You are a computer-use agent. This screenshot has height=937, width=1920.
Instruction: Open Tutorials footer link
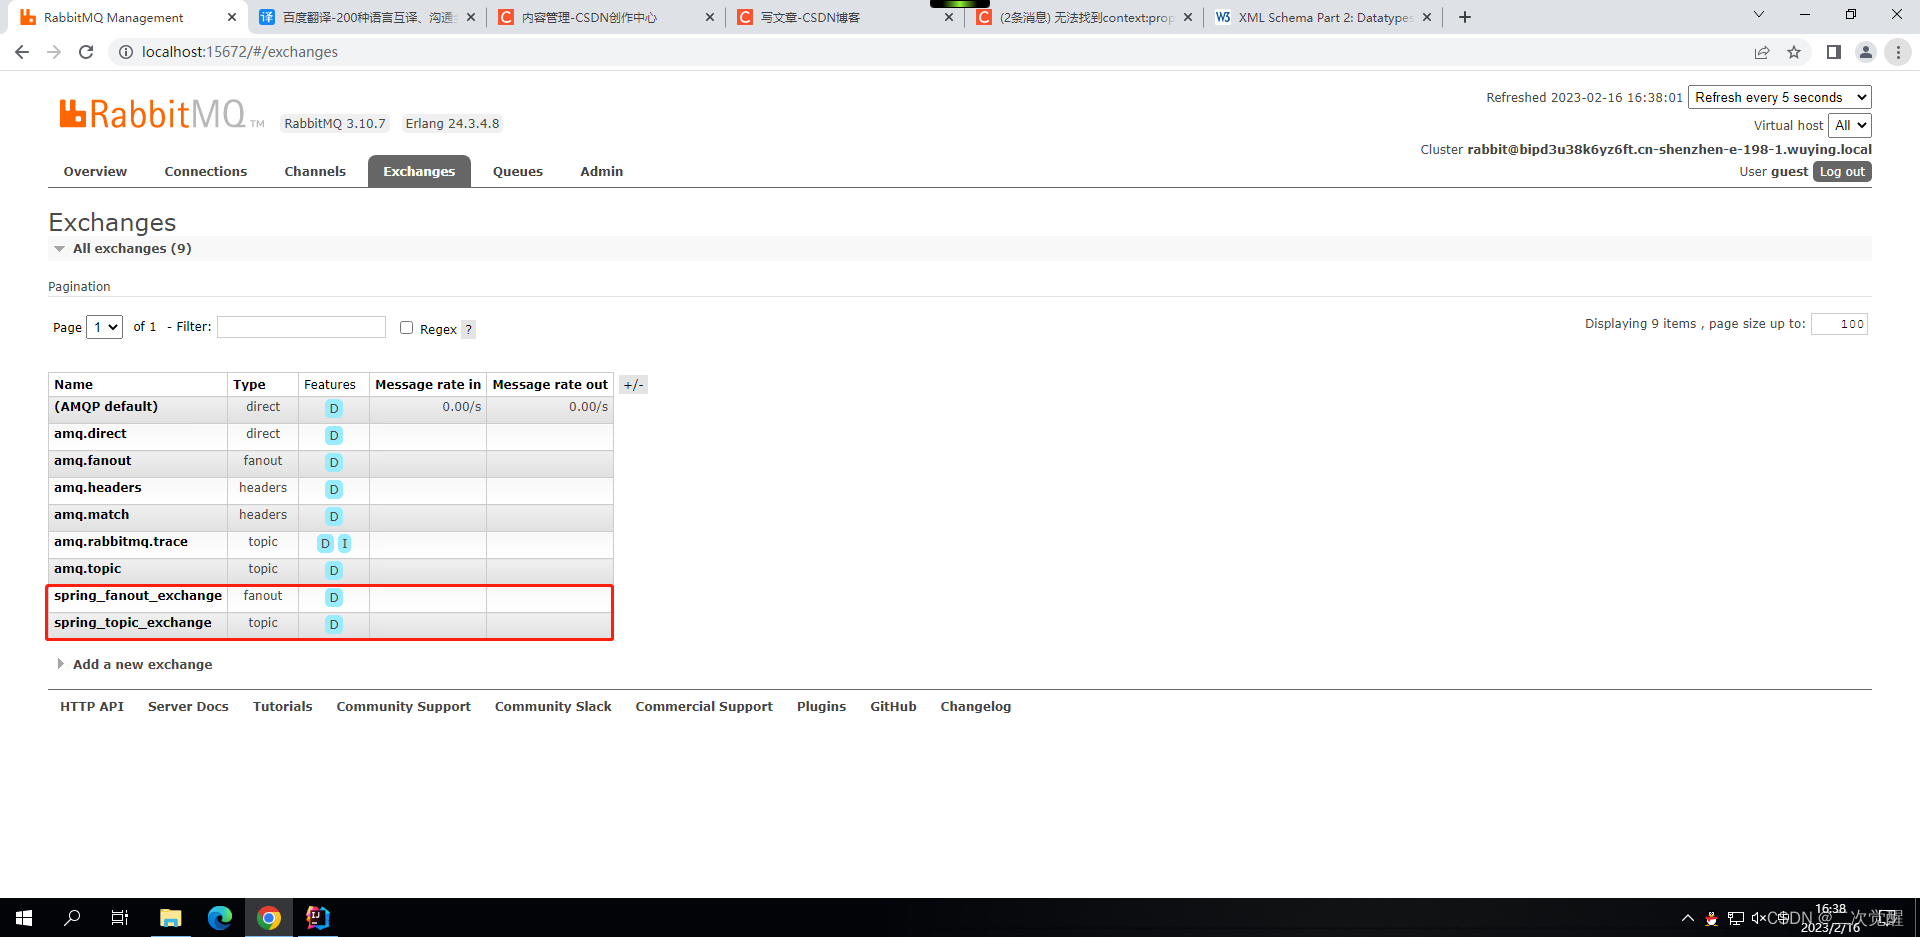click(283, 706)
